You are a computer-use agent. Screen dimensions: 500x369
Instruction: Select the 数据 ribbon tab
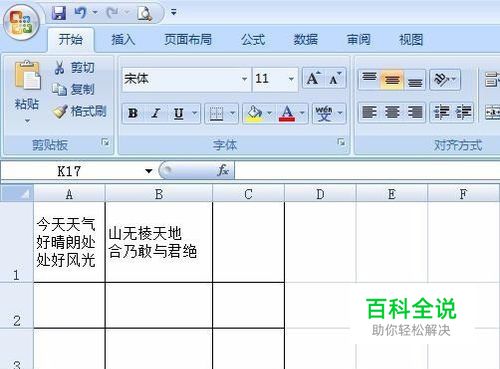306,40
